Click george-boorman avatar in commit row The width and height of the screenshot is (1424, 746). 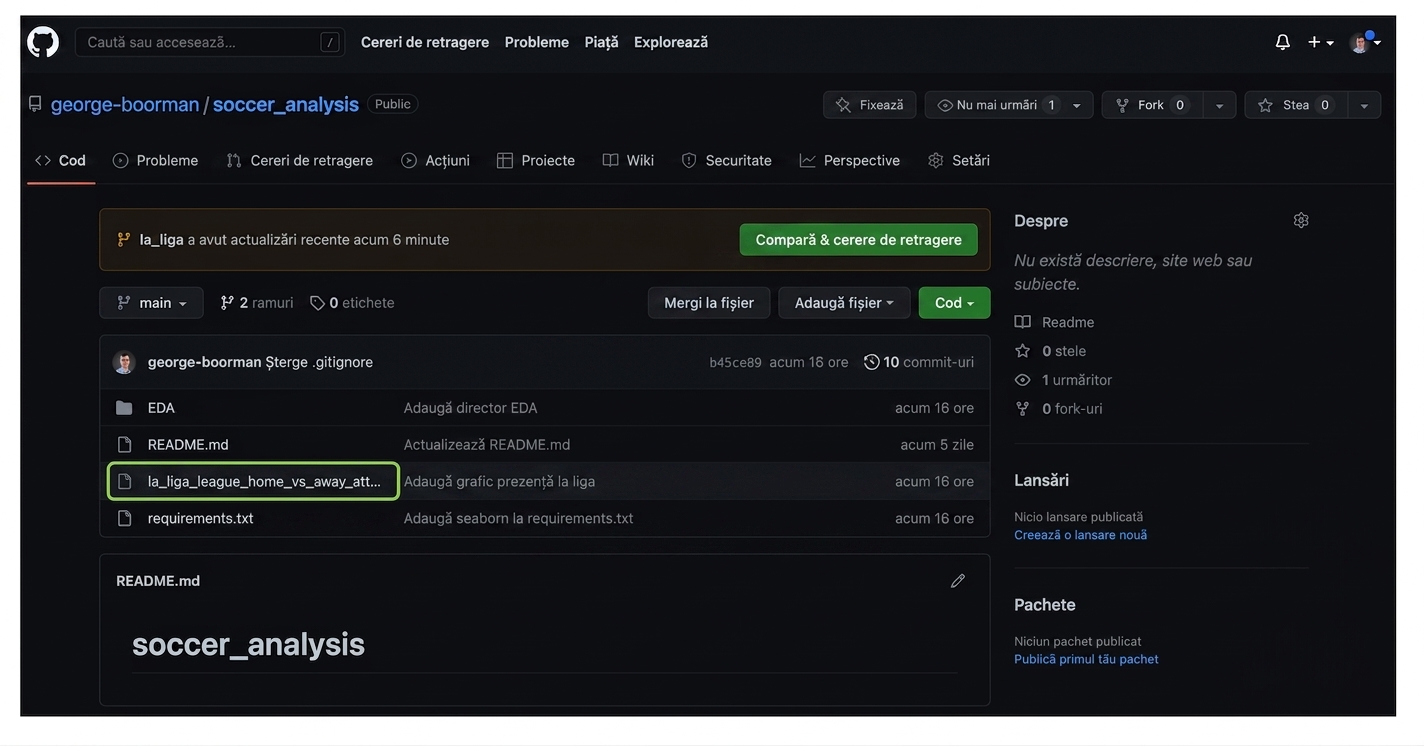click(124, 362)
